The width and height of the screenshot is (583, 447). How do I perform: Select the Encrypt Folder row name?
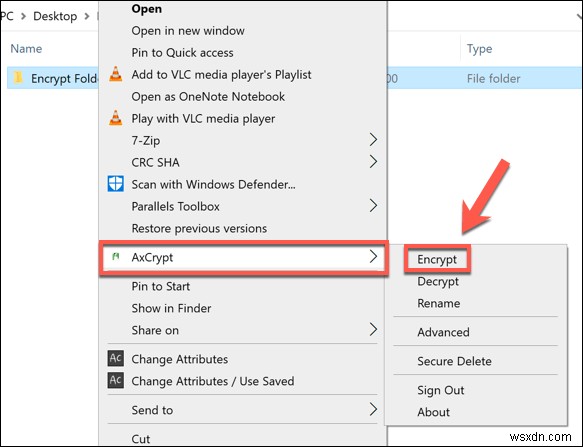click(x=64, y=78)
